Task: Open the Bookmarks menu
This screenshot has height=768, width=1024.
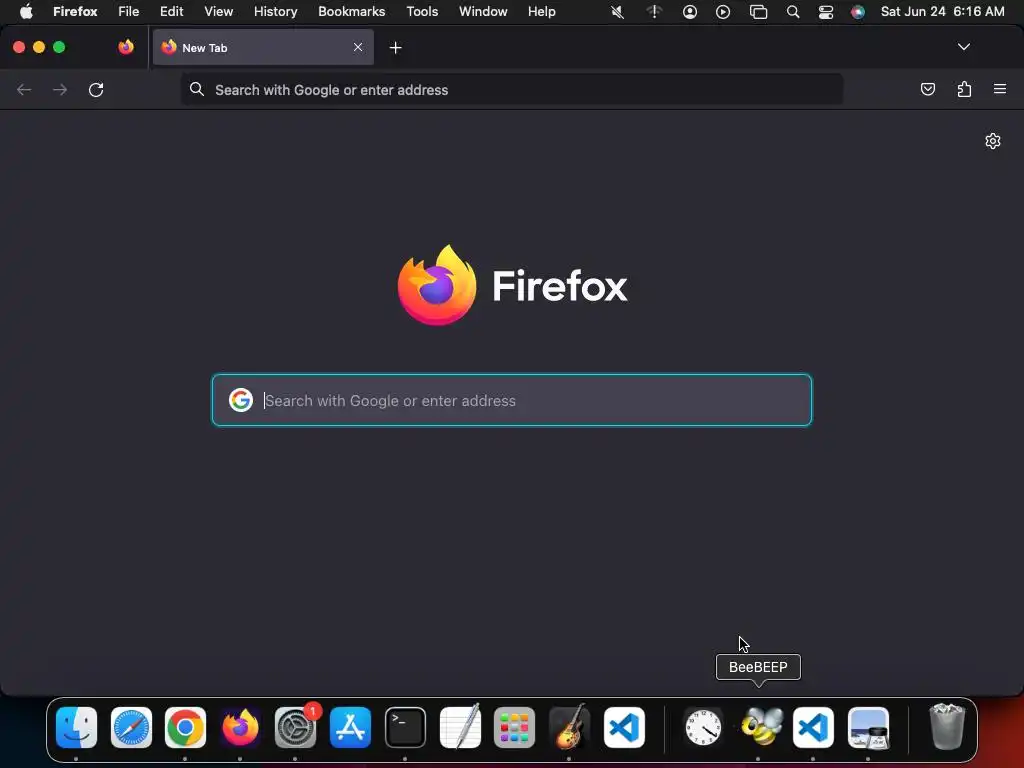Action: 351,12
